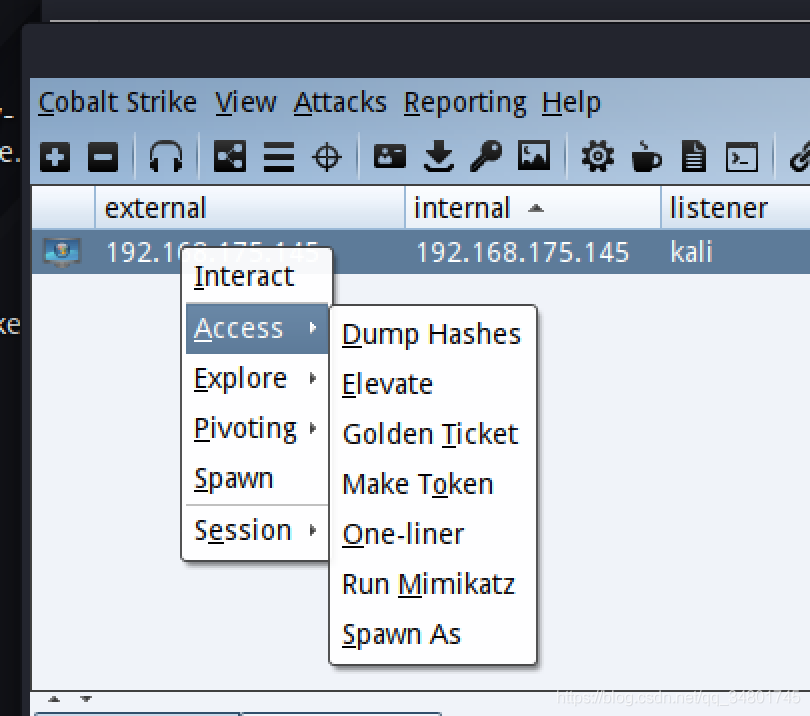Choose Interact from context menu
810x716 pixels.
point(257,276)
